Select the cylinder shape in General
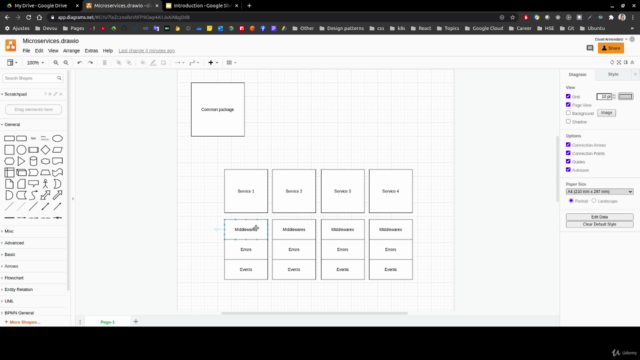 [33, 161]
